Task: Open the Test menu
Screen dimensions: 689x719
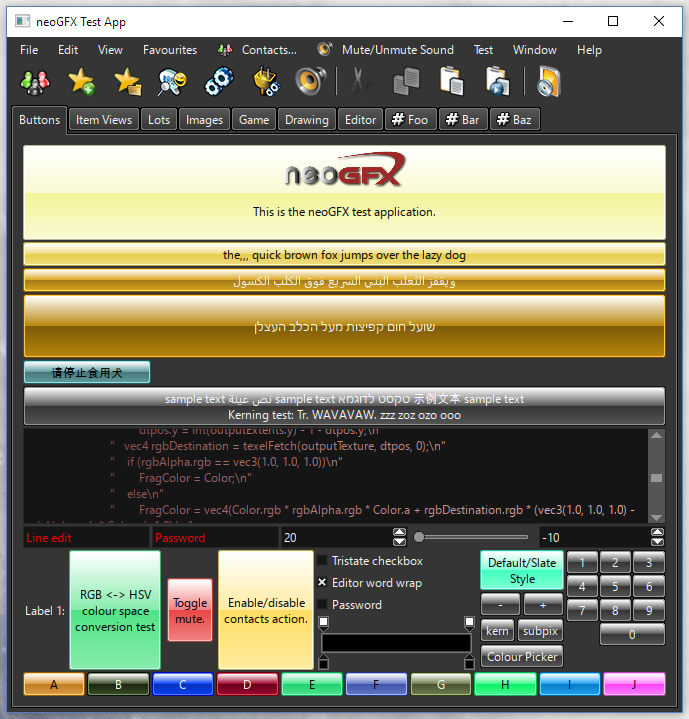Action: coord(483,50)
